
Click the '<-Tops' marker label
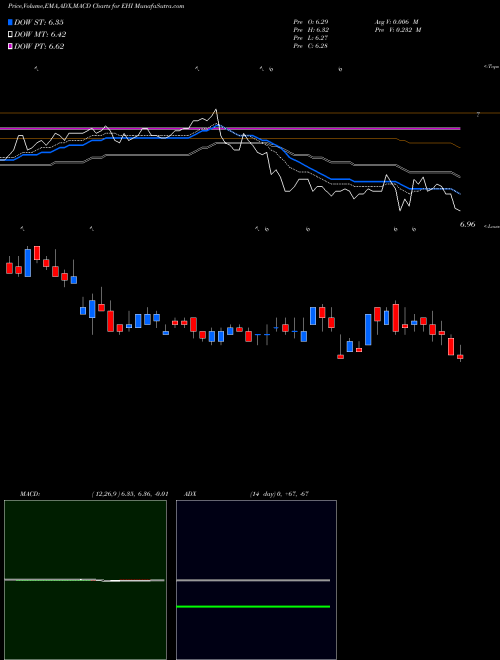tap(492, 67)
